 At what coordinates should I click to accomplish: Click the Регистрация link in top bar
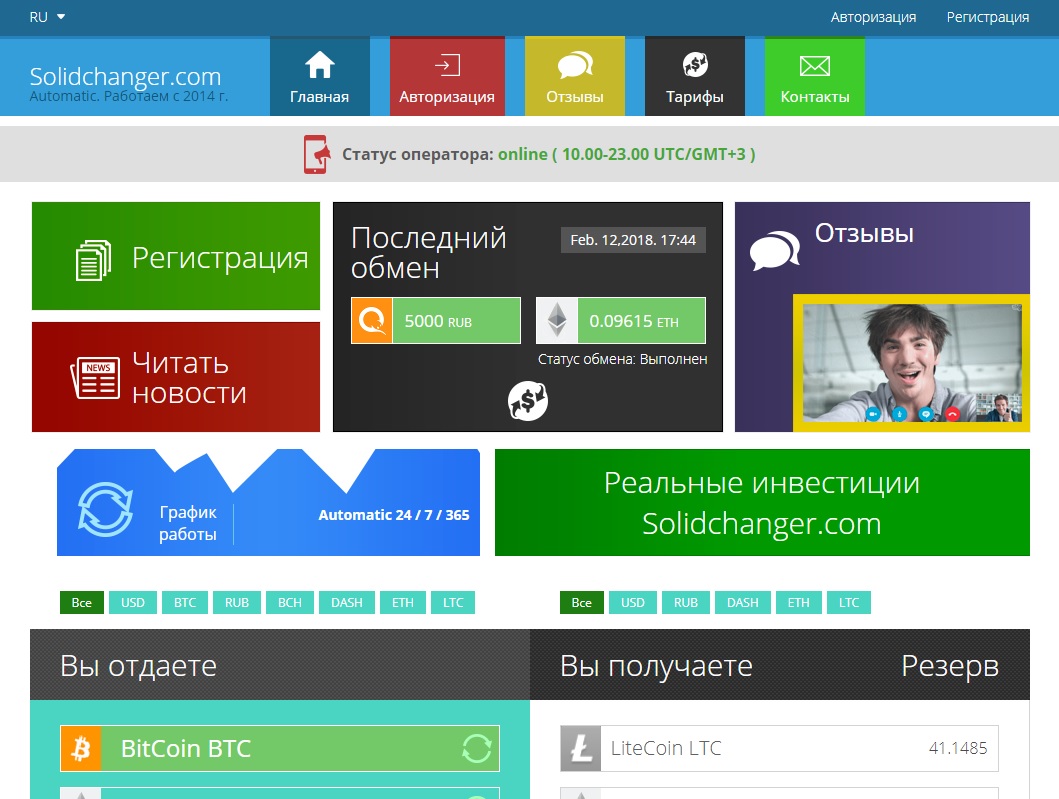click(987, 18)
